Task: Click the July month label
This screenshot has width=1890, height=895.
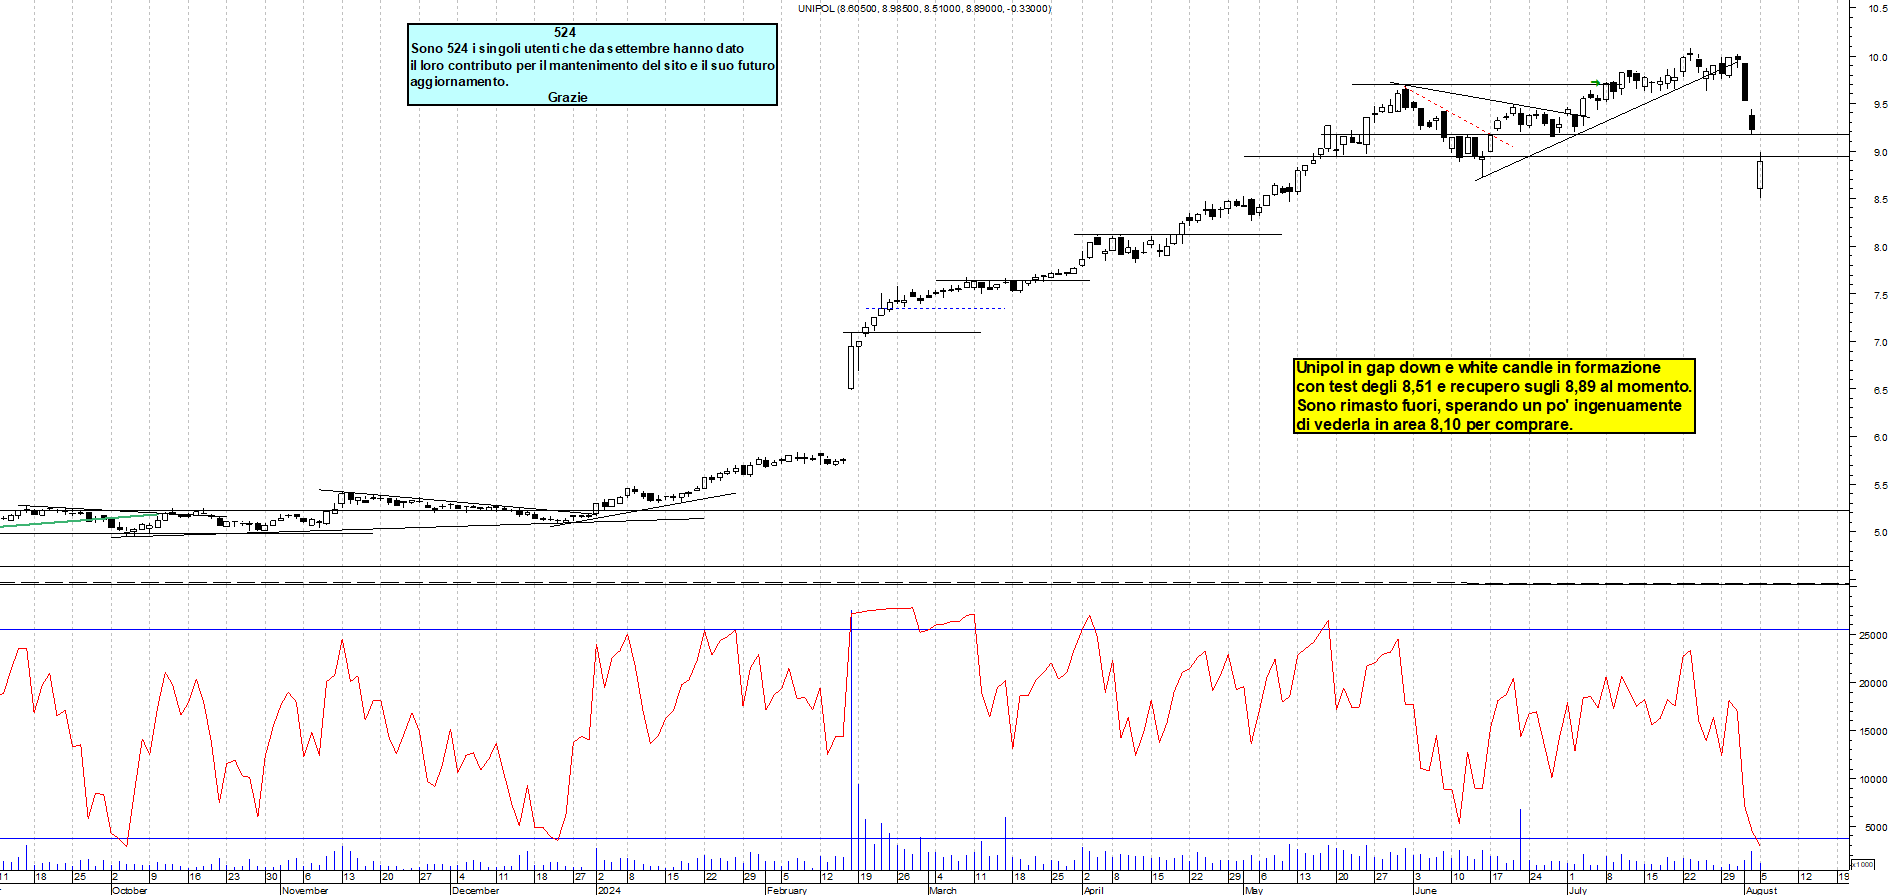Action: [x=1578, y=890]
